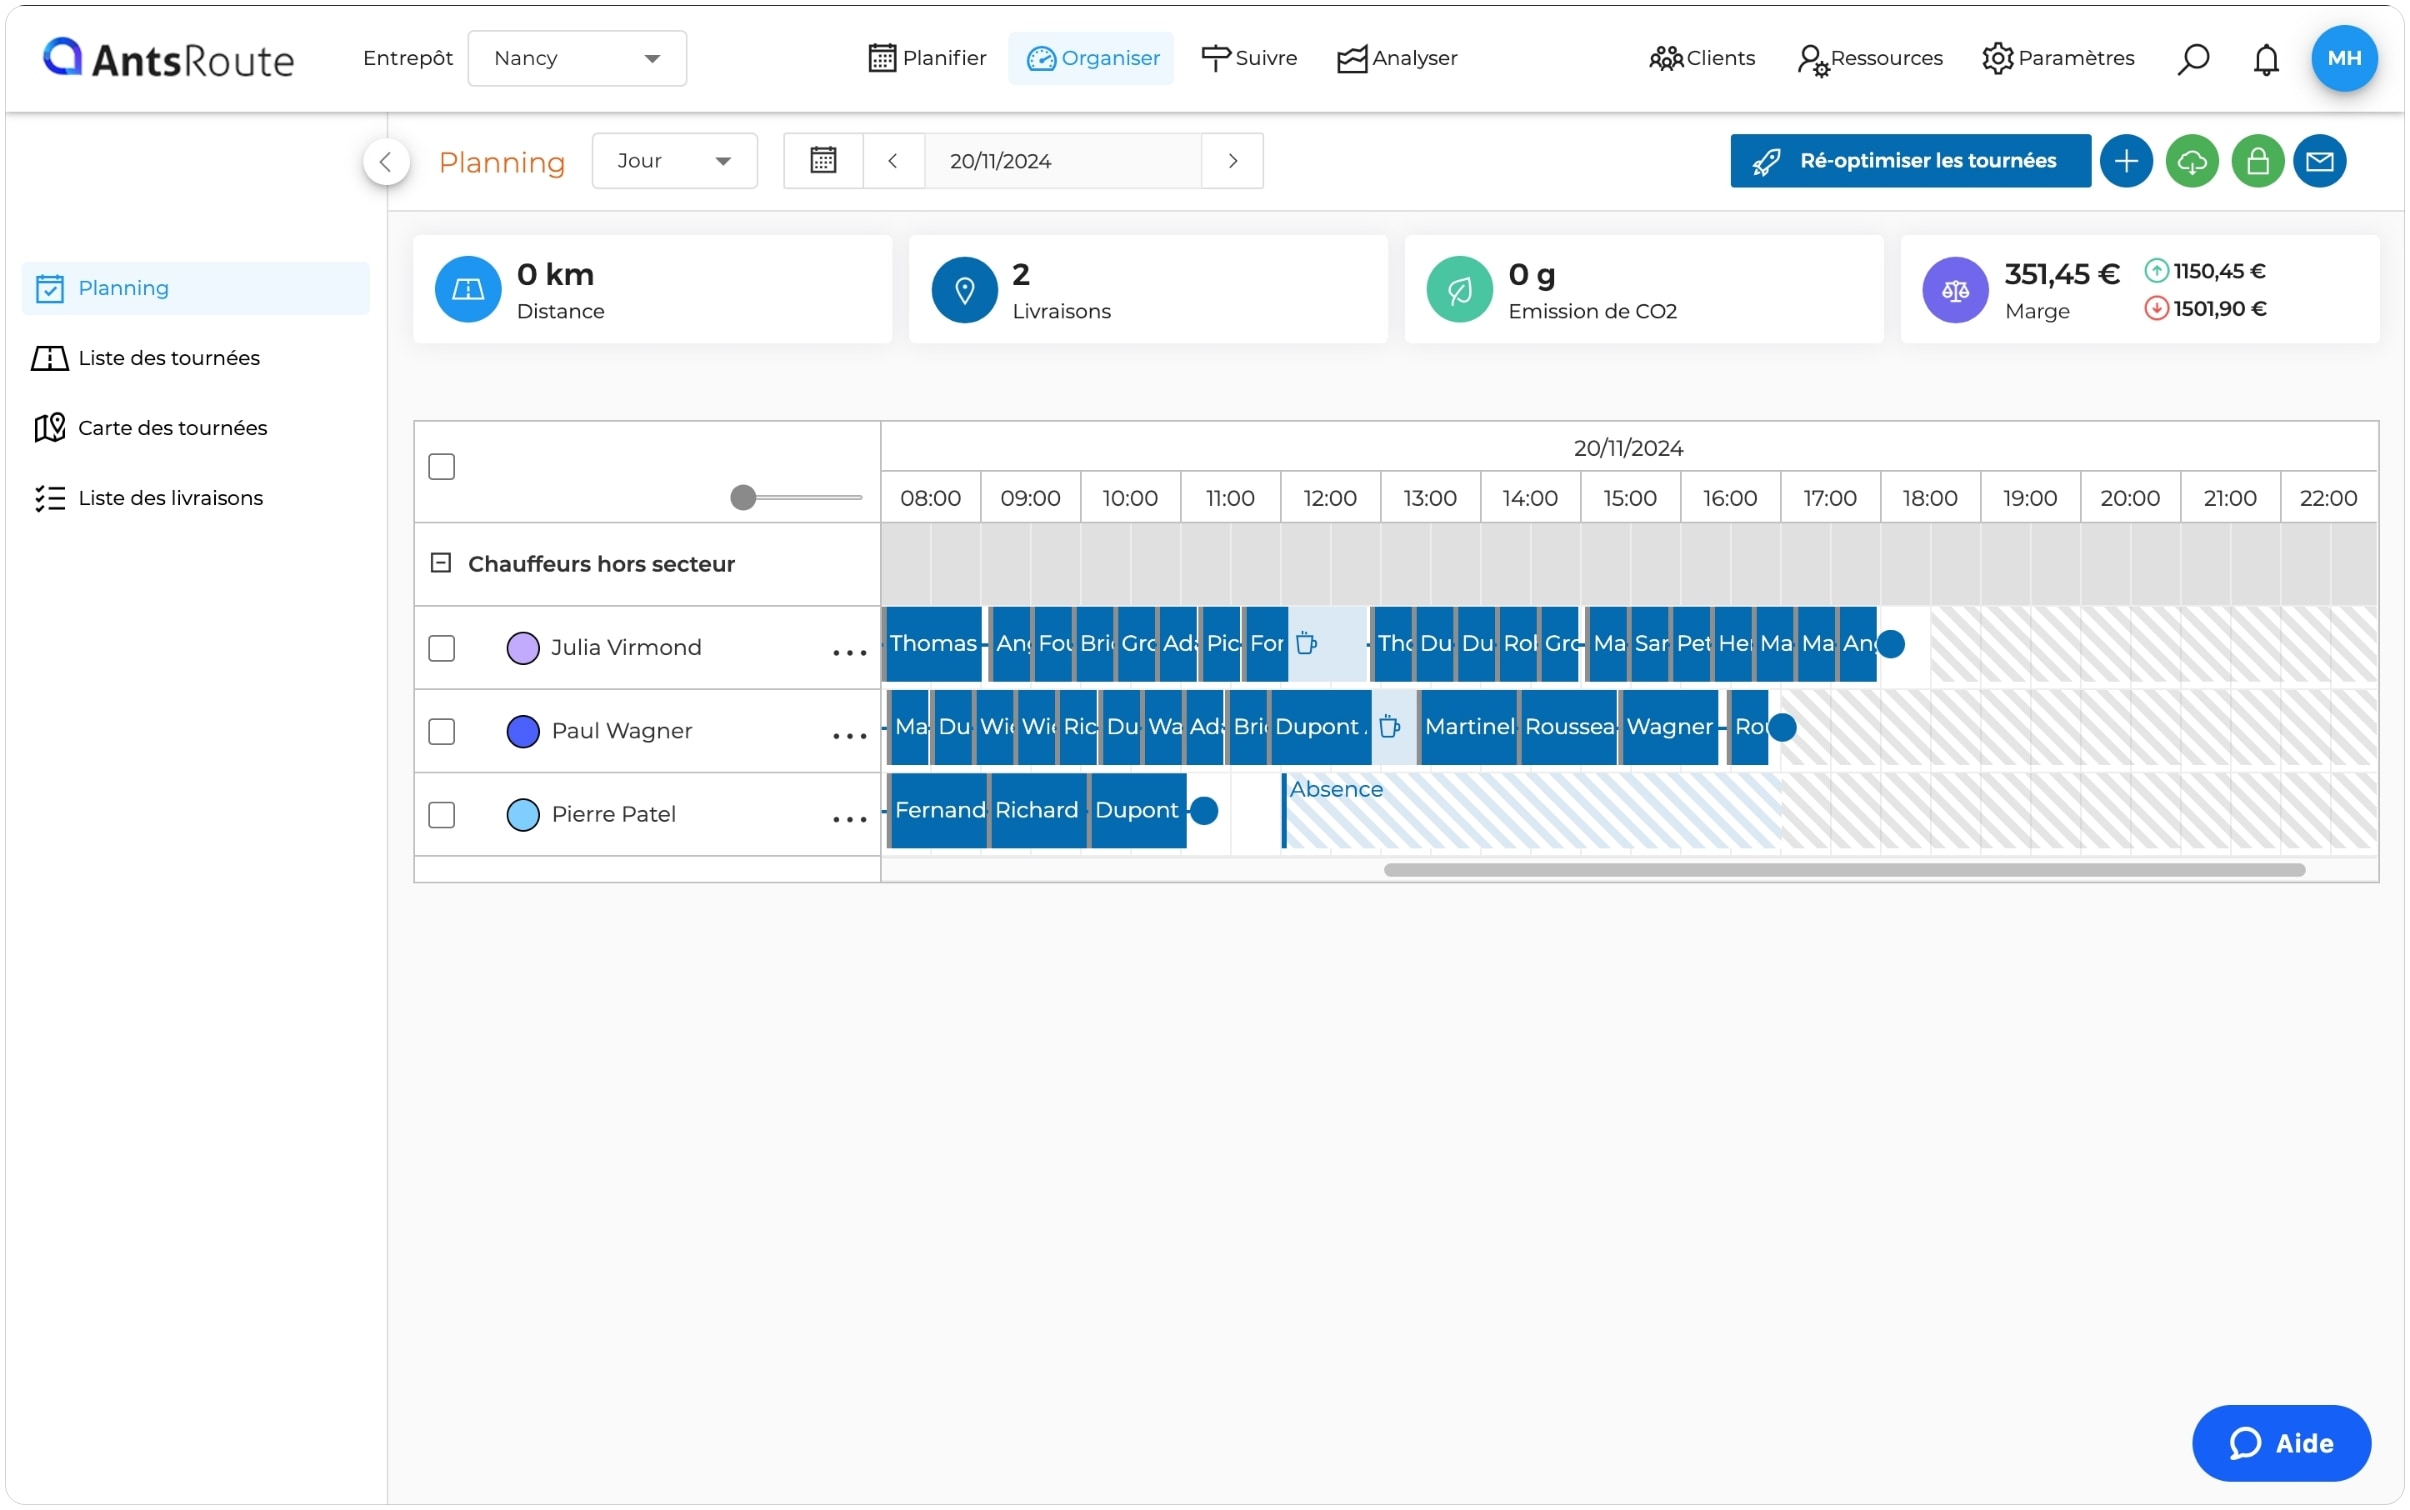The height and width of the screenshot is (1510, 2410).
Task: Open the MH user avatar menu
Action: coord(2343,58)
